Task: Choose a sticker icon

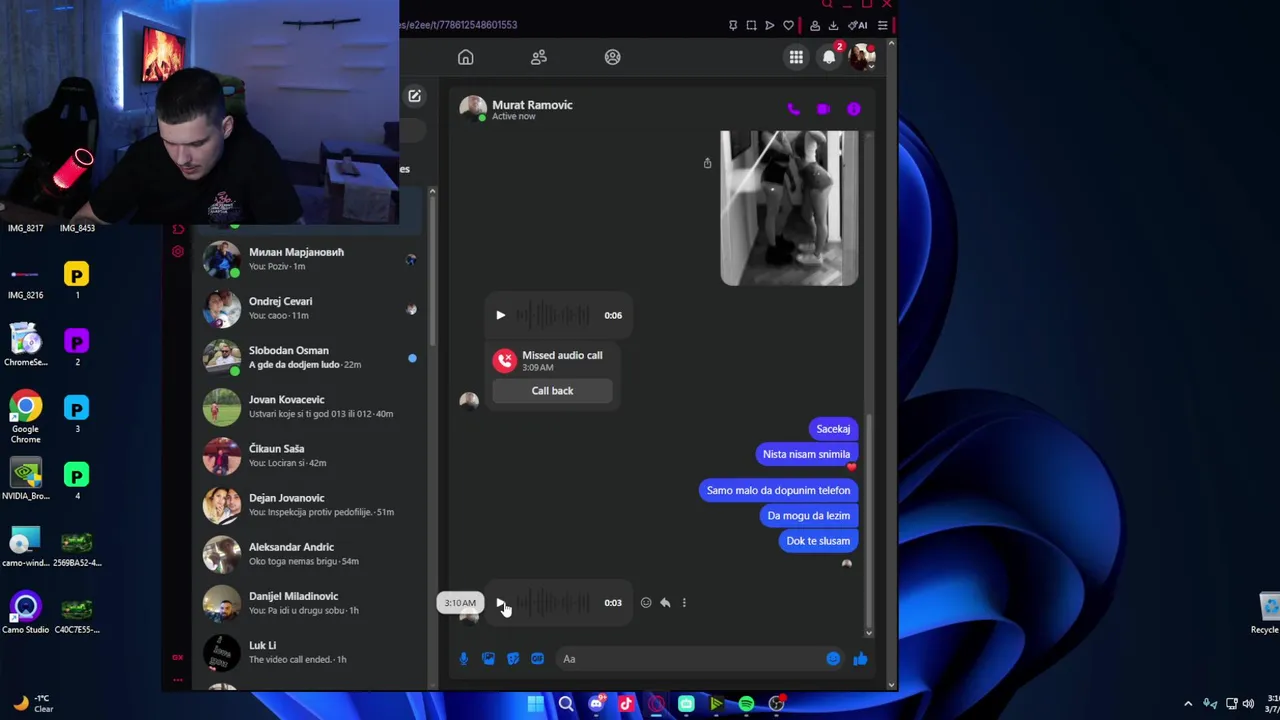Action: (513, 659)
